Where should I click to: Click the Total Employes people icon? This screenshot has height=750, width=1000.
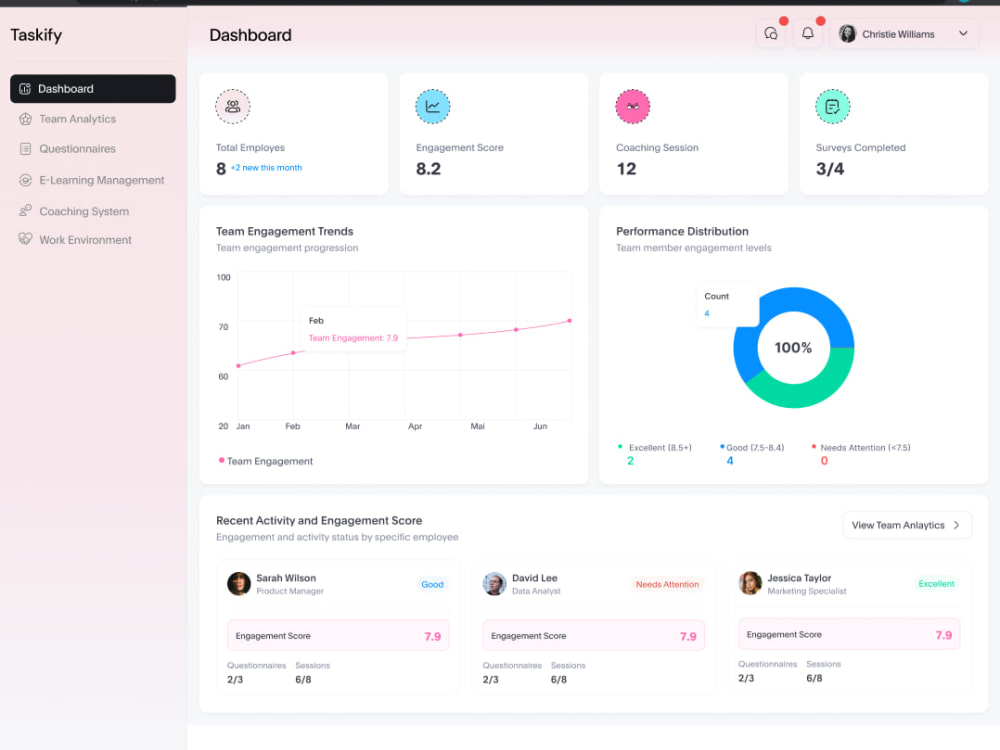[233, 107]
